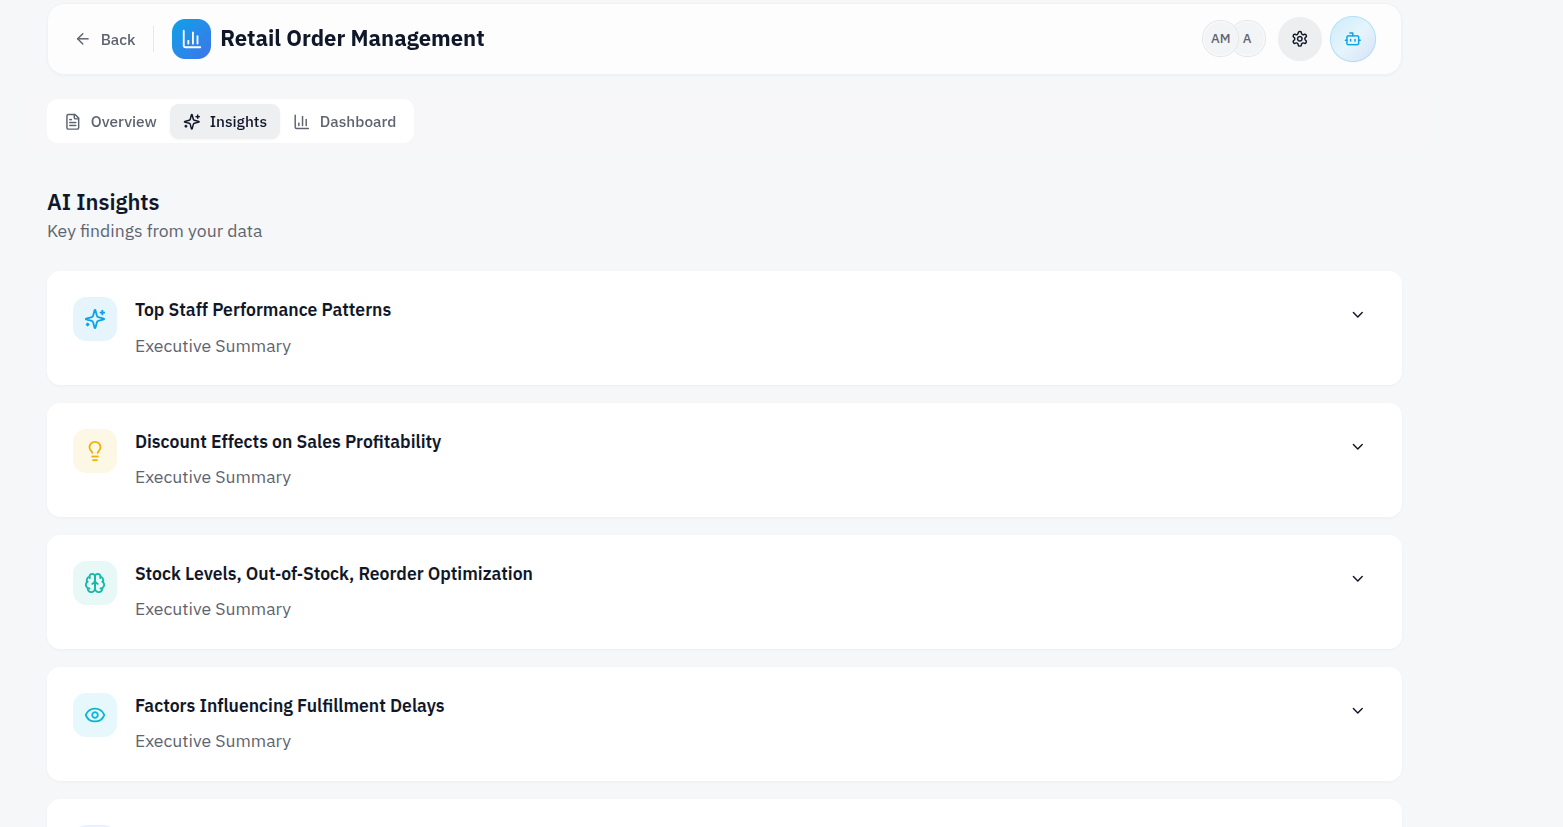Viewport: 1563px width, 827px height.
Task: Select the sparkle icon on Top Staff Performance Patterns
Action: tap(94, 318)
